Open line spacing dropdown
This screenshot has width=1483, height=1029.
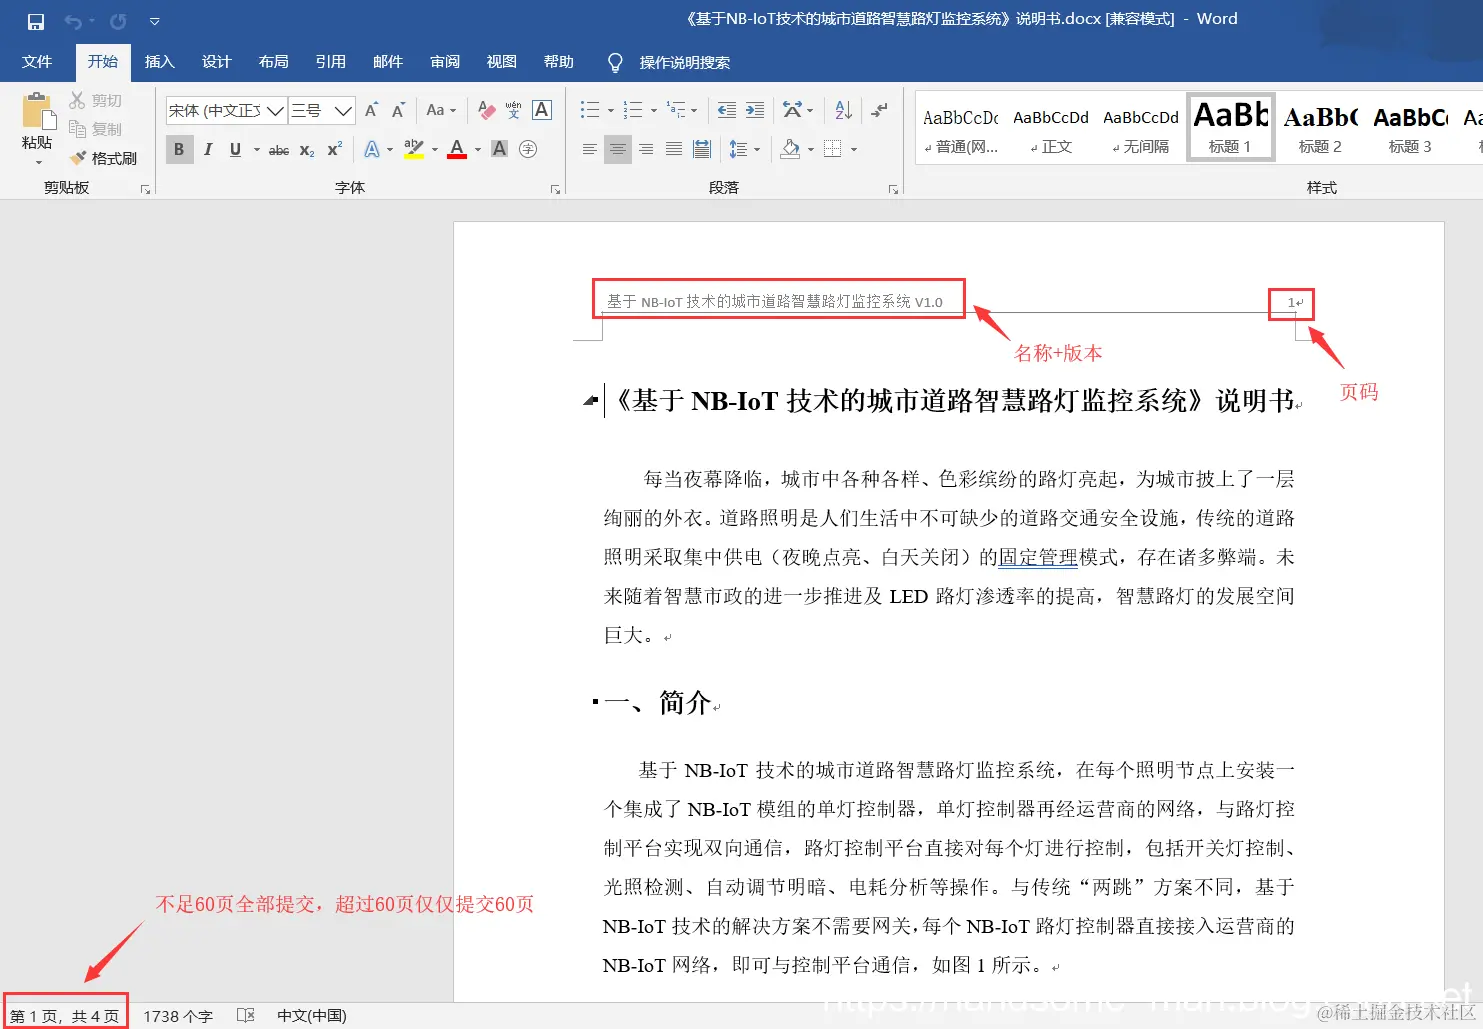tap(757, 149)
